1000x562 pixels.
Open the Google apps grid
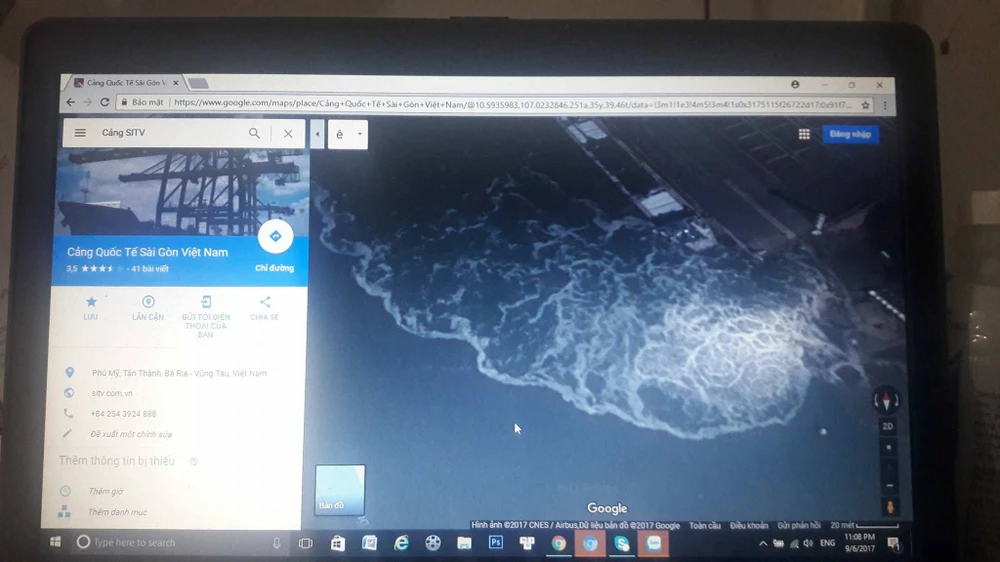(x=804, y=134)
